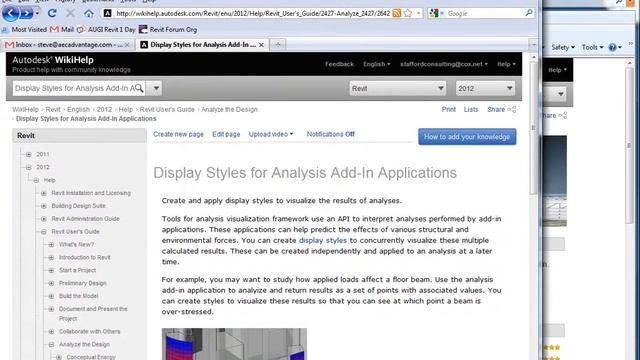The height and width of the screenshot is (360, 640).
Task: Close the Inbox Gmail tab
Action: pos(127,45)
